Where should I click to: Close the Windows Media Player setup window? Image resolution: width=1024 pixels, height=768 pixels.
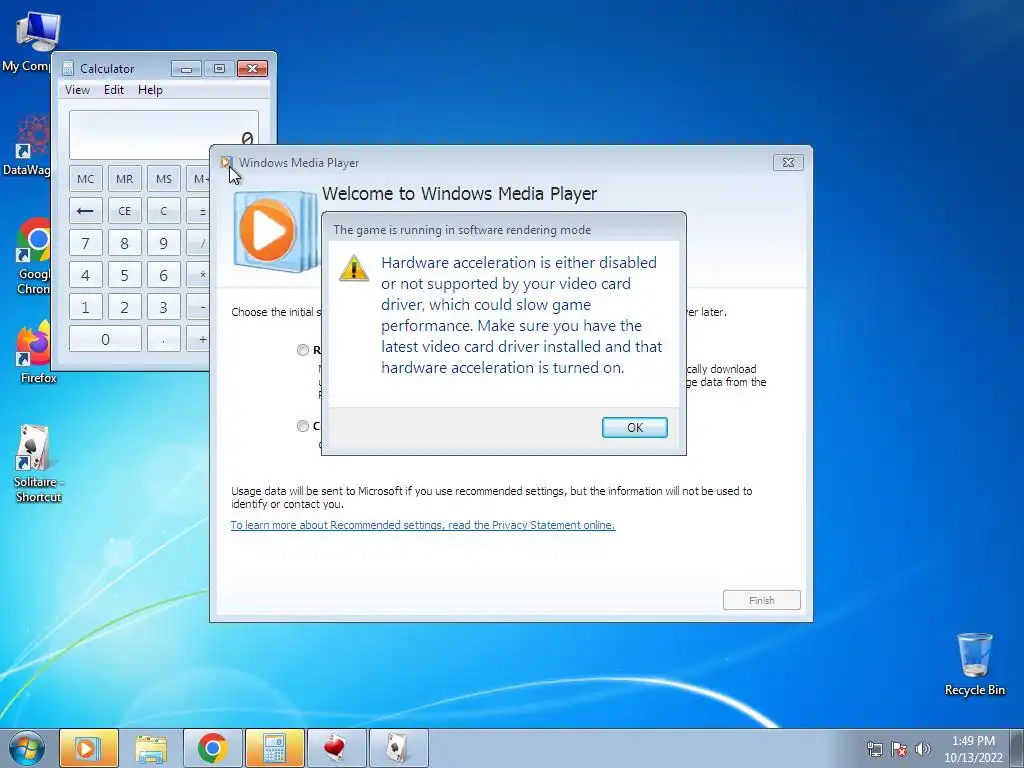point(788,163)
